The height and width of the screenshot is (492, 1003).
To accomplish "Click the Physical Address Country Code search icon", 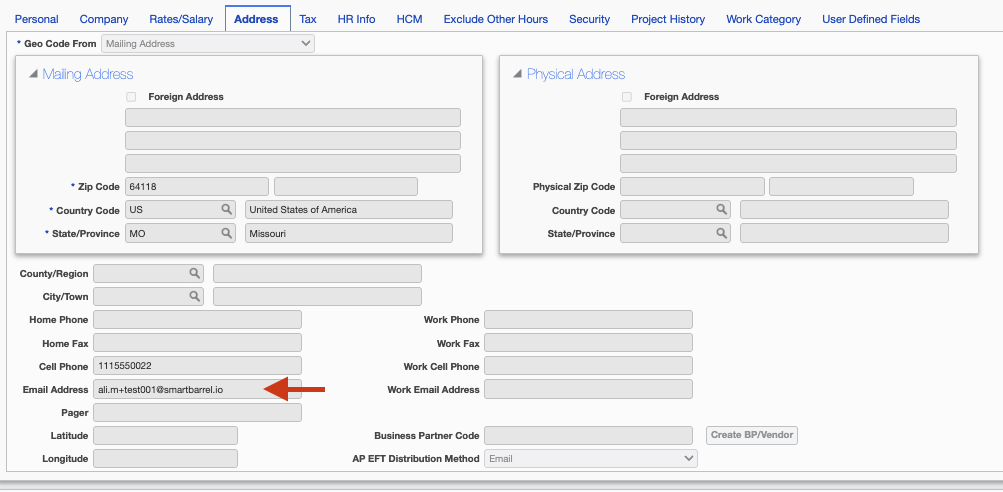I will pos(722,210).
